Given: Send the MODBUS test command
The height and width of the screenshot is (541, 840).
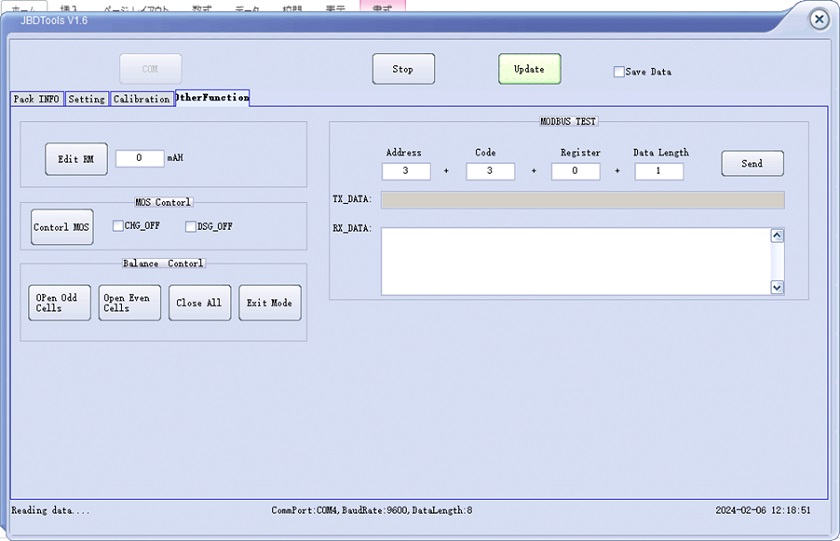Looking at the screenshot, I should [x=753, y=163].
